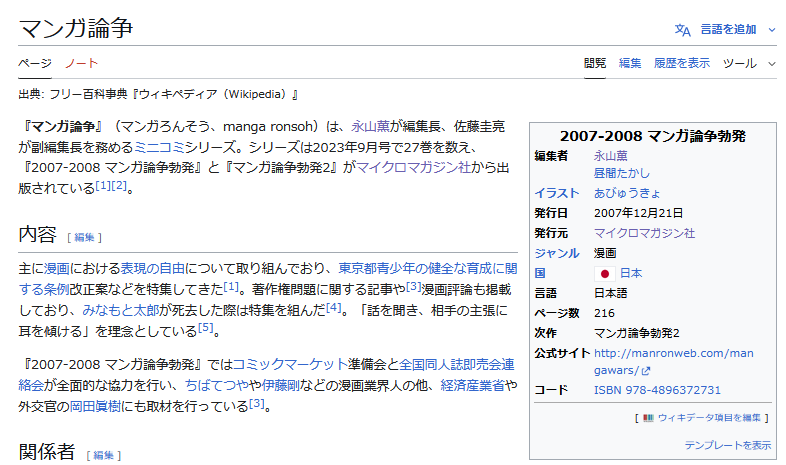Click the 日本語 language value
Image resolution: width=786 pixels, height=465 pixels.
[611, 293]
